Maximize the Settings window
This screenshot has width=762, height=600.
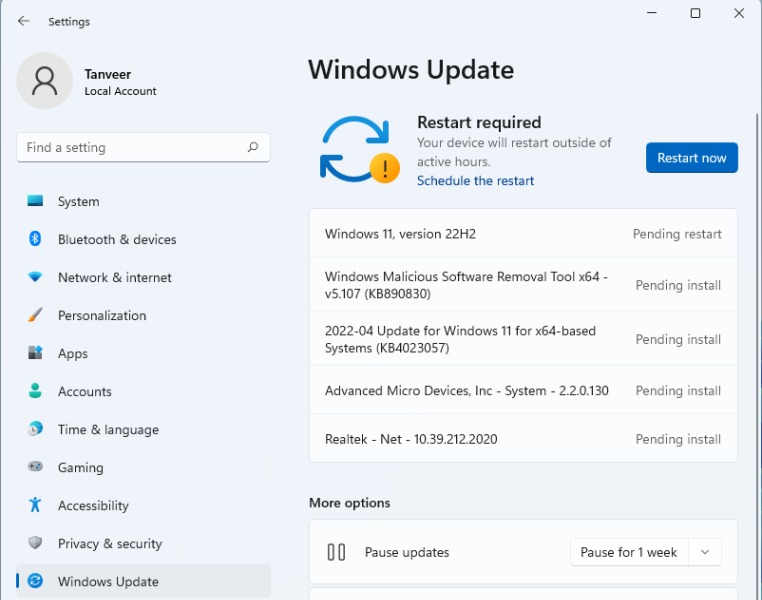(695, 13)
